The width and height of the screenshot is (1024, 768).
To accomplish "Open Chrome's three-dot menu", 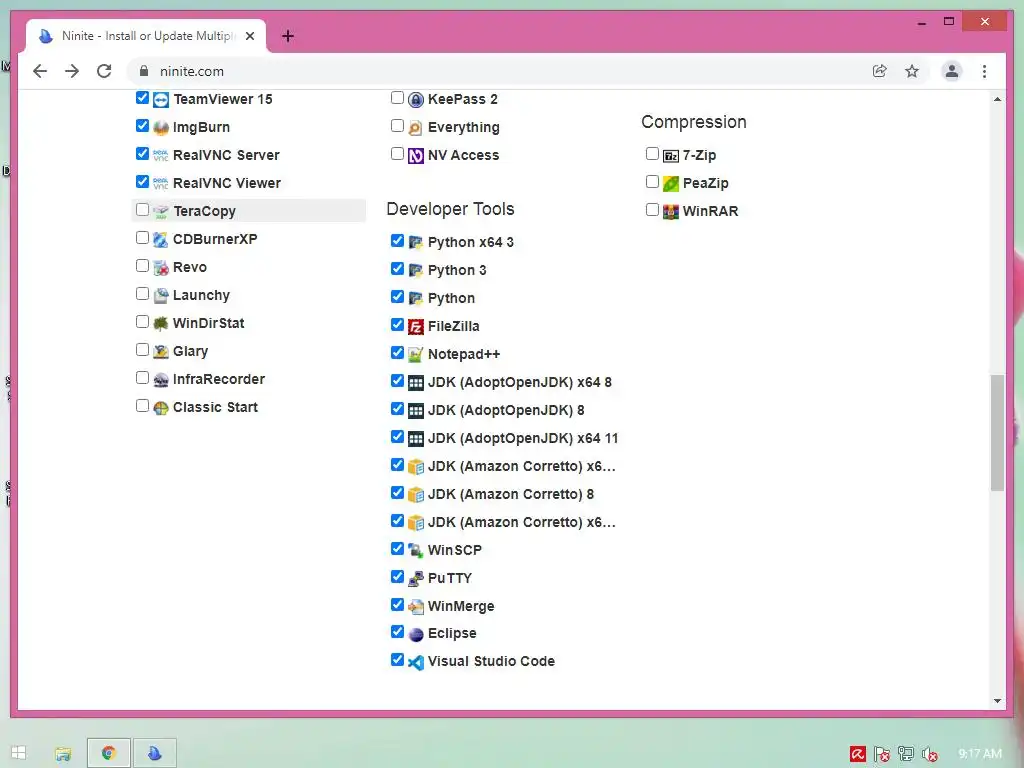I will click(984, 71).
